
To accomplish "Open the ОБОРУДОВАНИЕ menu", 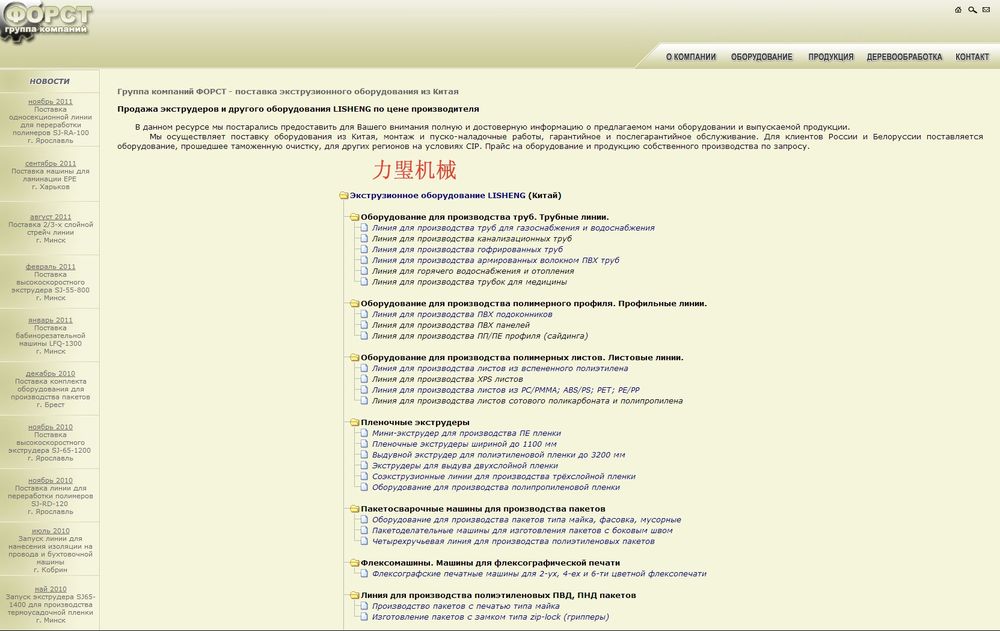I will pyautogui.click(x=761, y=57).
